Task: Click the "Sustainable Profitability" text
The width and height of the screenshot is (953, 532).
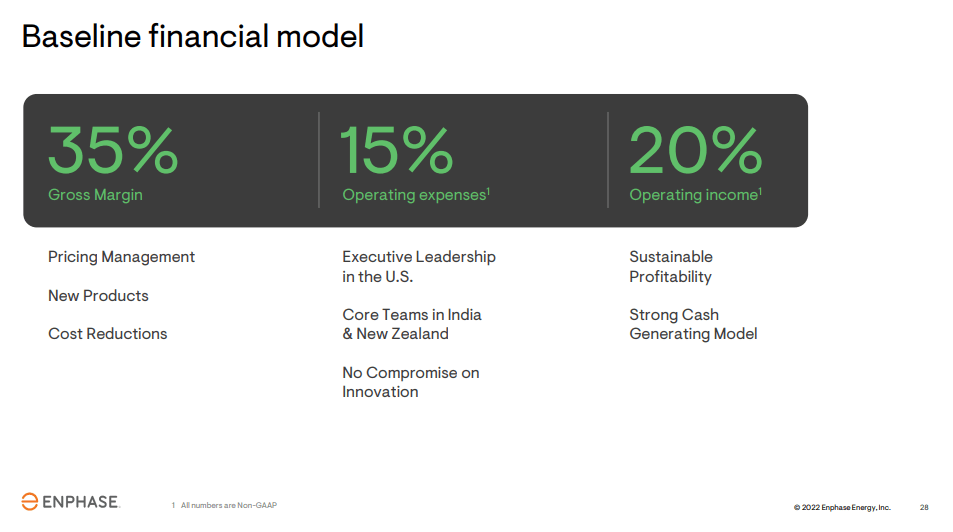Action: point(670,267)
